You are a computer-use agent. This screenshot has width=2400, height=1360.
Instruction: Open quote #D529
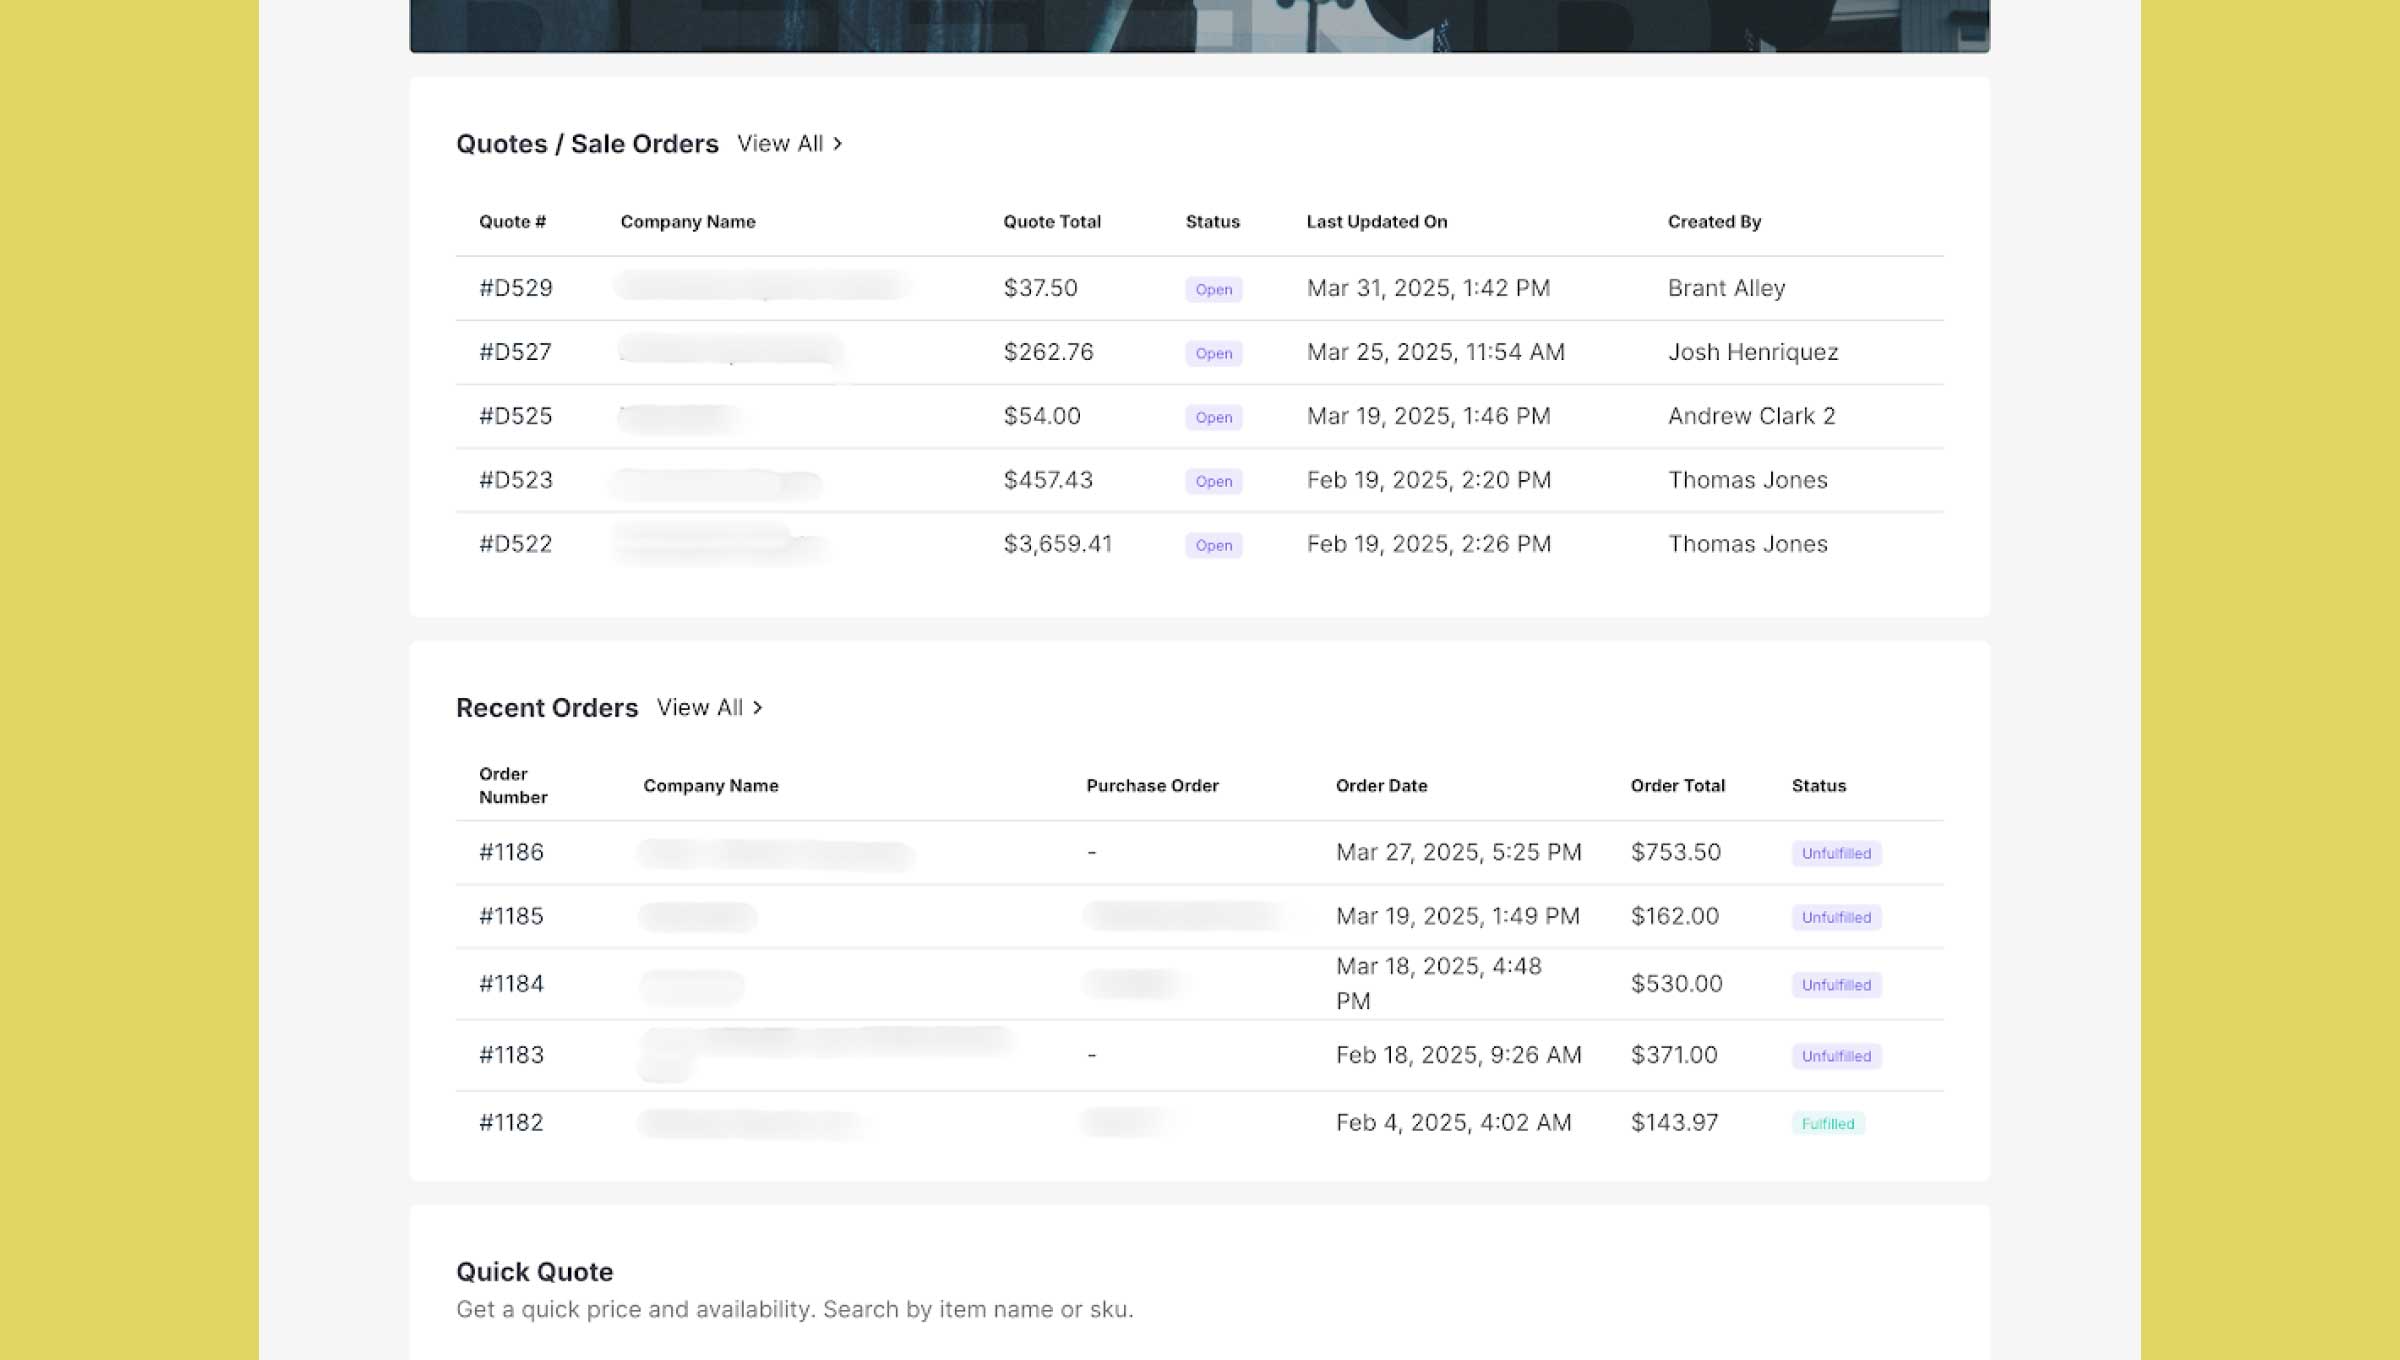tap(515, 288)
